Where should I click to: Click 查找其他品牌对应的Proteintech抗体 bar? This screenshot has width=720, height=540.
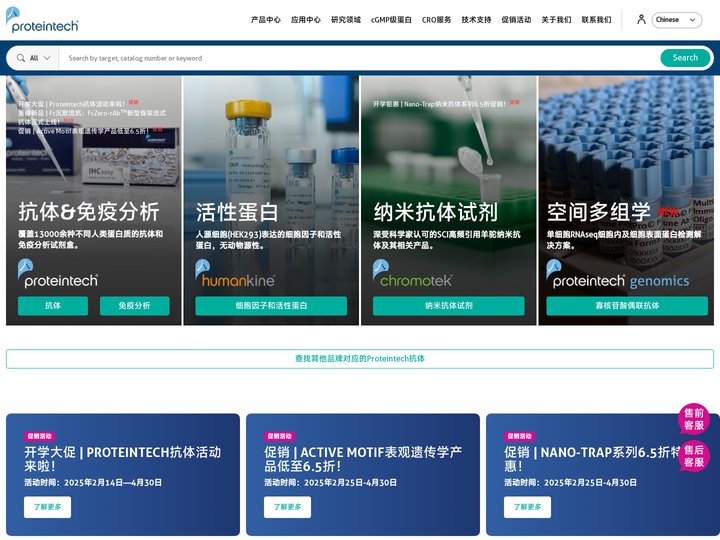point(360,359)
